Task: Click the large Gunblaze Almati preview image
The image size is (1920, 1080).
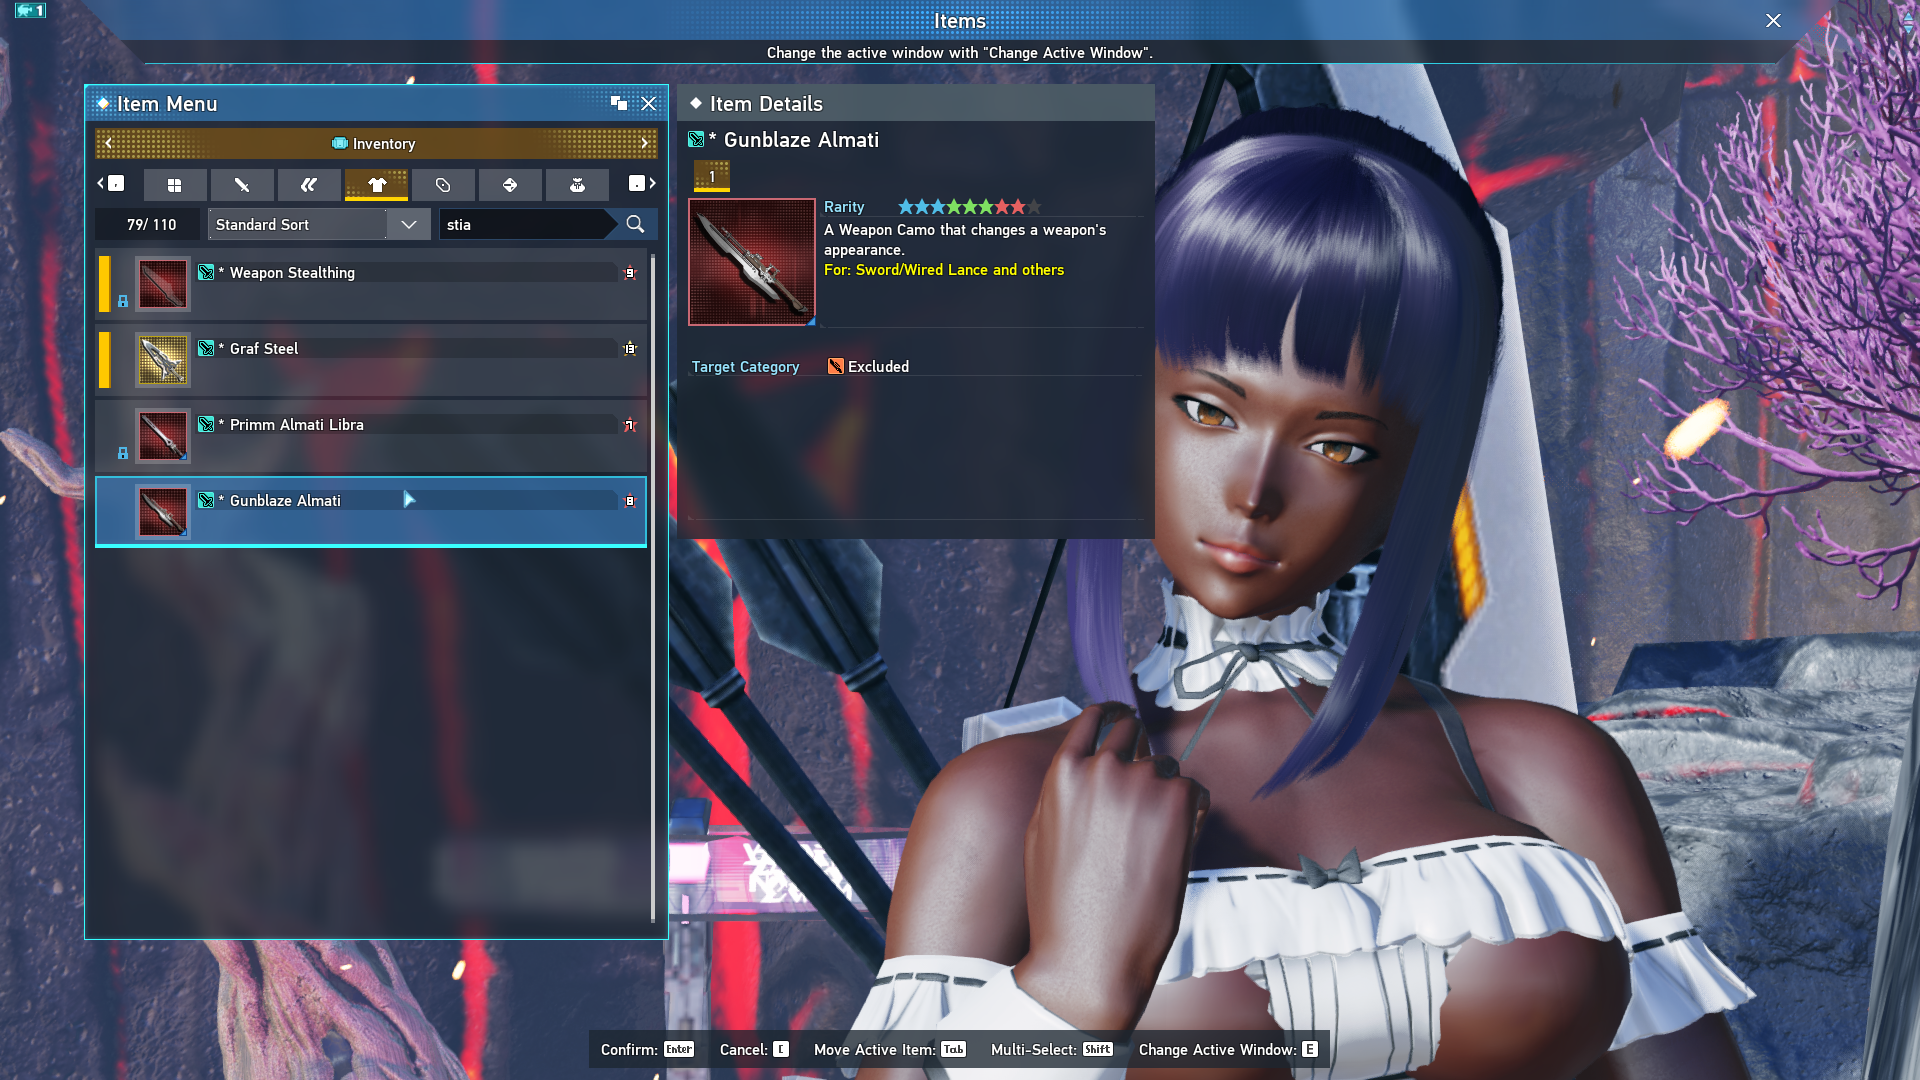Action: (x=752, y=262)
